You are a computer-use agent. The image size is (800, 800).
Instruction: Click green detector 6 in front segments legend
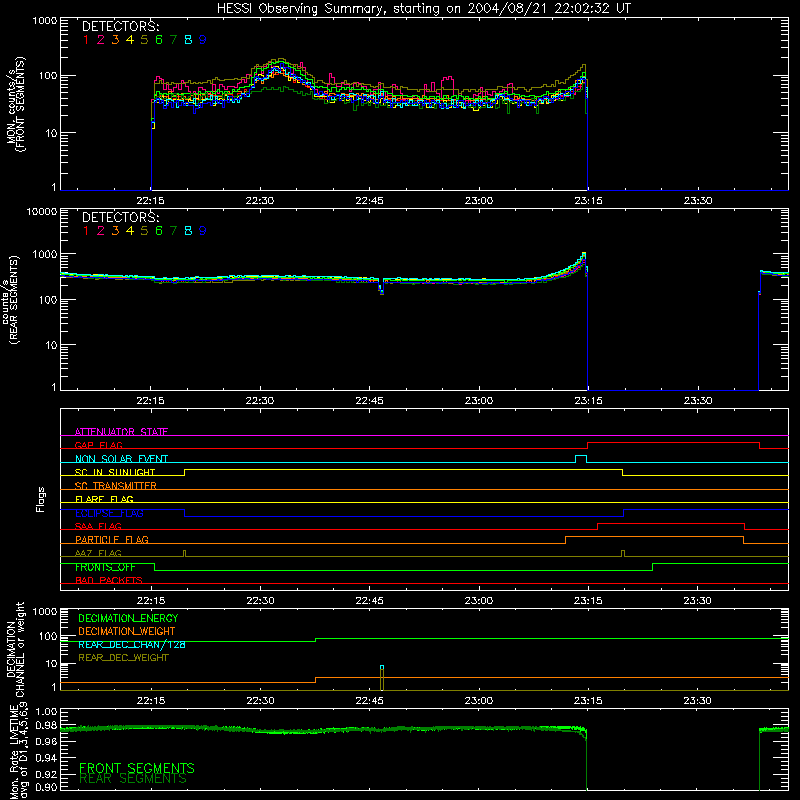[x=159, y=40]
